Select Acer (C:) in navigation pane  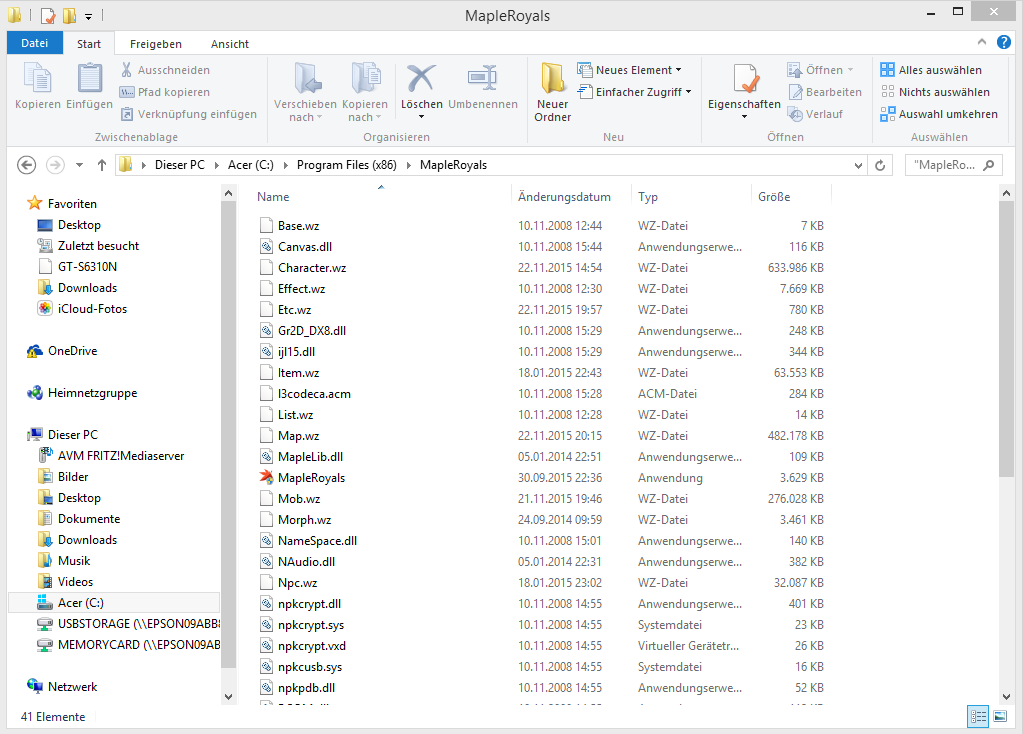pos(114,603)
